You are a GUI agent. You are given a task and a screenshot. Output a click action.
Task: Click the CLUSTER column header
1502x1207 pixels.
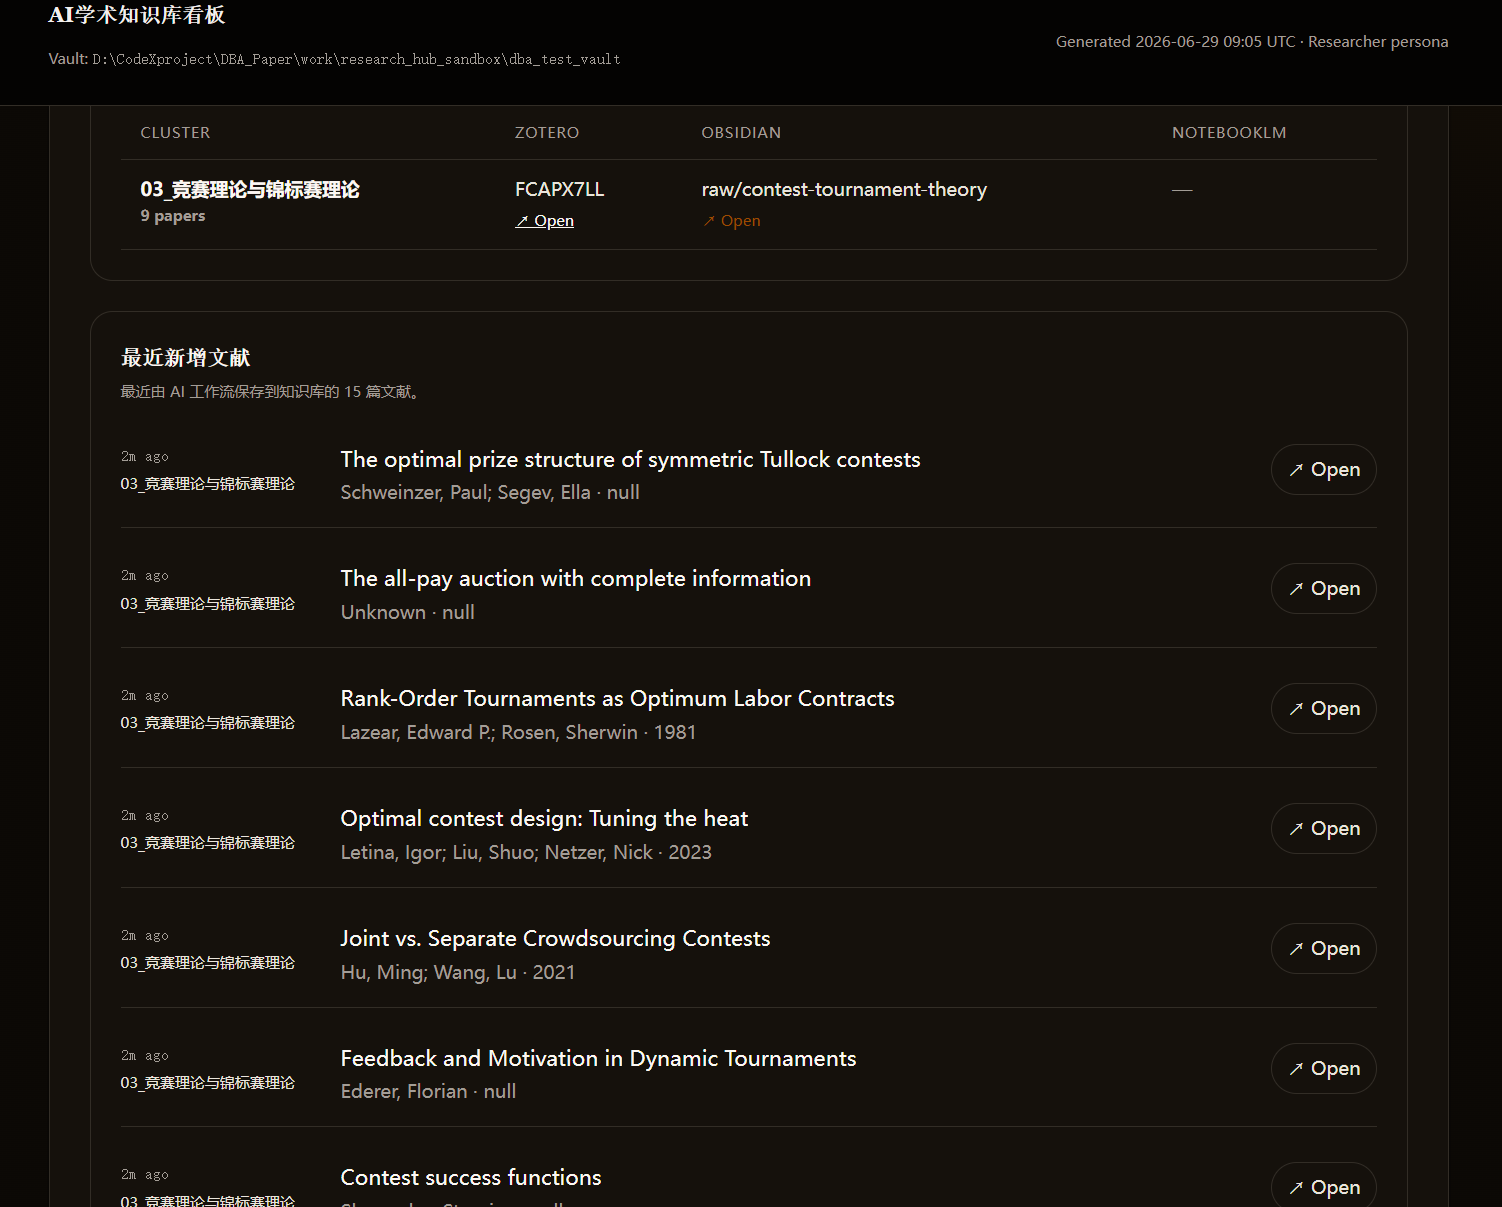pyautogui.click(x=175, y=133)
